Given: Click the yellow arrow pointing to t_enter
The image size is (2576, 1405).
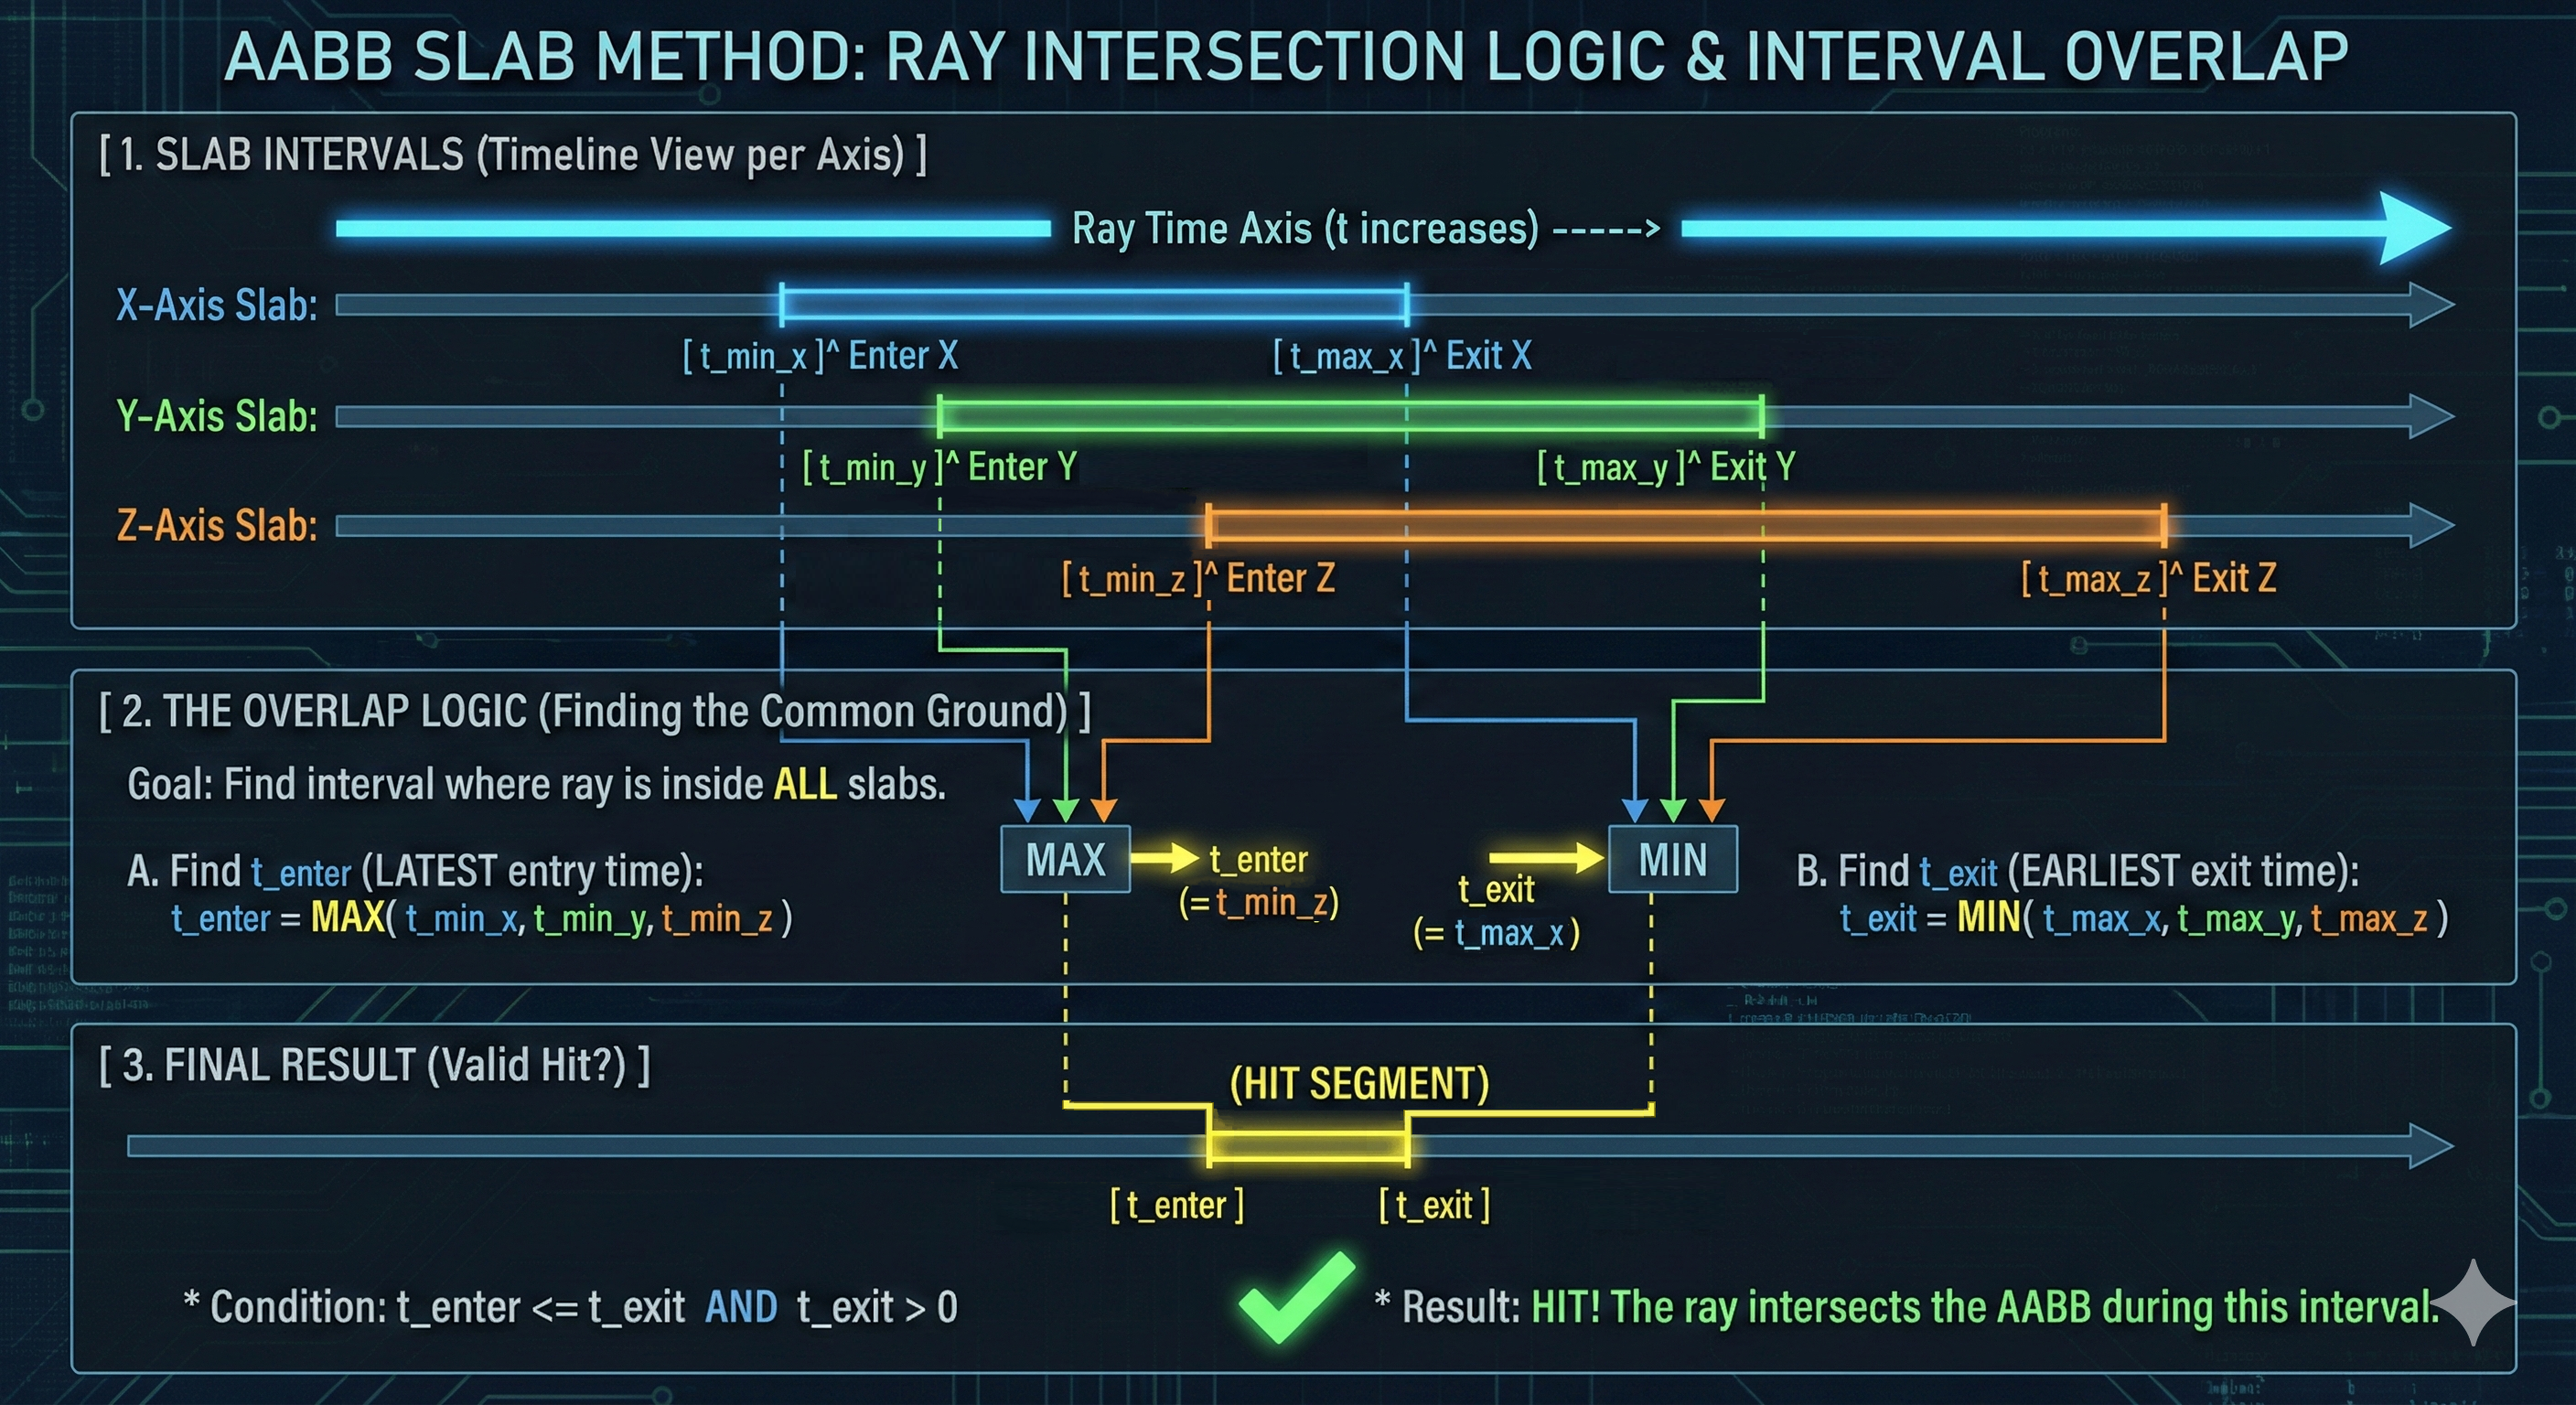Looking at the screenshot, I should (x=1165, y=857).
